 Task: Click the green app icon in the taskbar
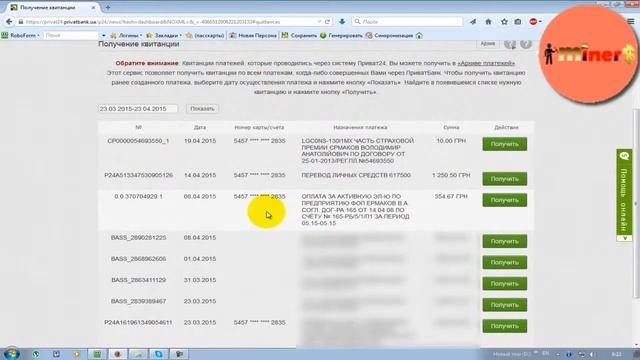coord(97,354)
